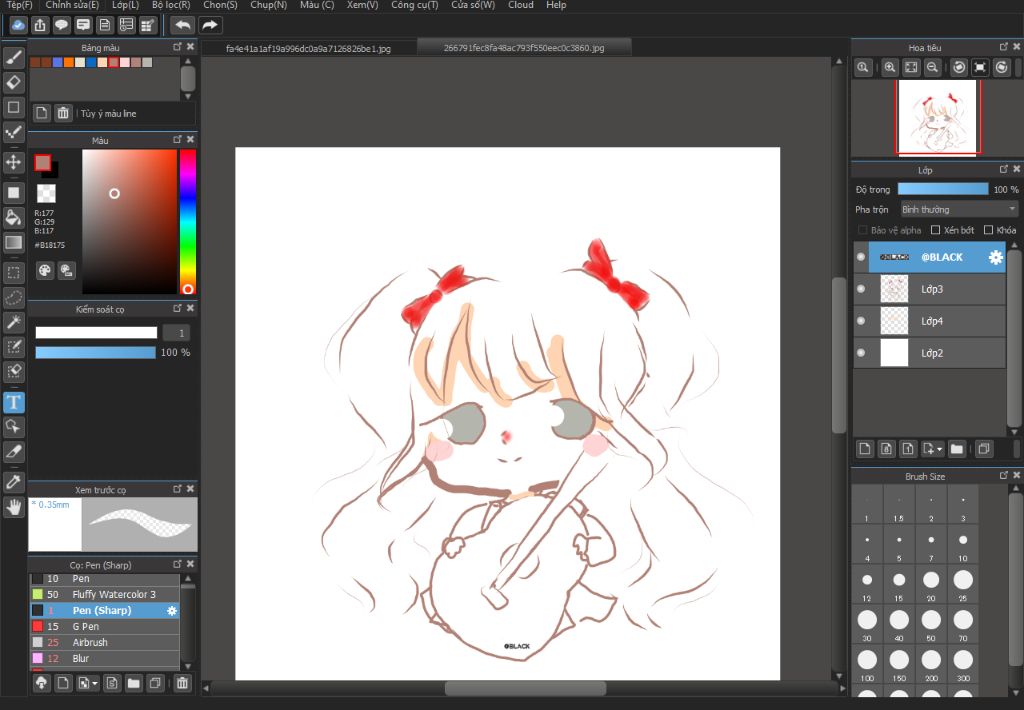The width and height of the screenshot is (1024, 710).
Task: Choose the Hand pan tool
Action: [x=14, y=506]
